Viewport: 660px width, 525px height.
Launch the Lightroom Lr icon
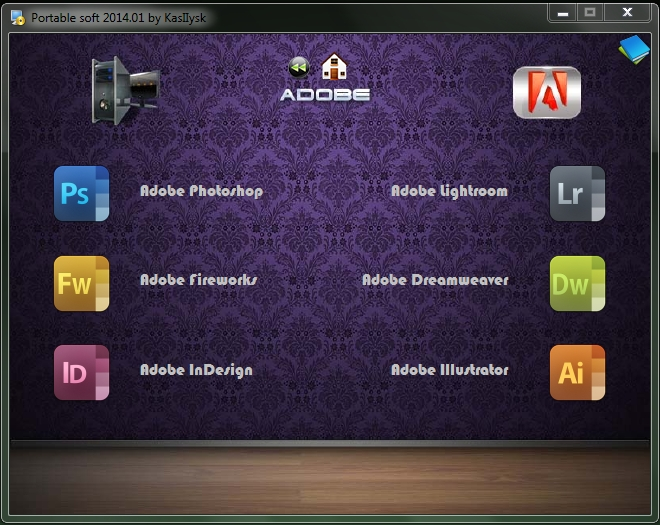pos(577,193)
